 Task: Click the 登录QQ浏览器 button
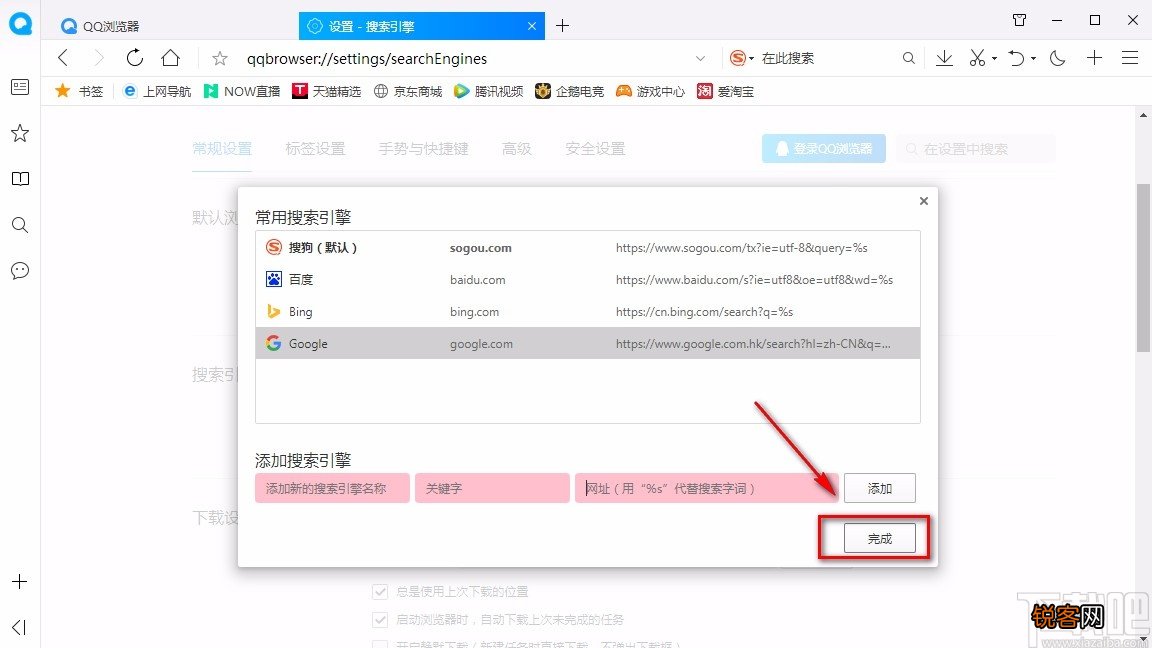(x=824, y=148)
